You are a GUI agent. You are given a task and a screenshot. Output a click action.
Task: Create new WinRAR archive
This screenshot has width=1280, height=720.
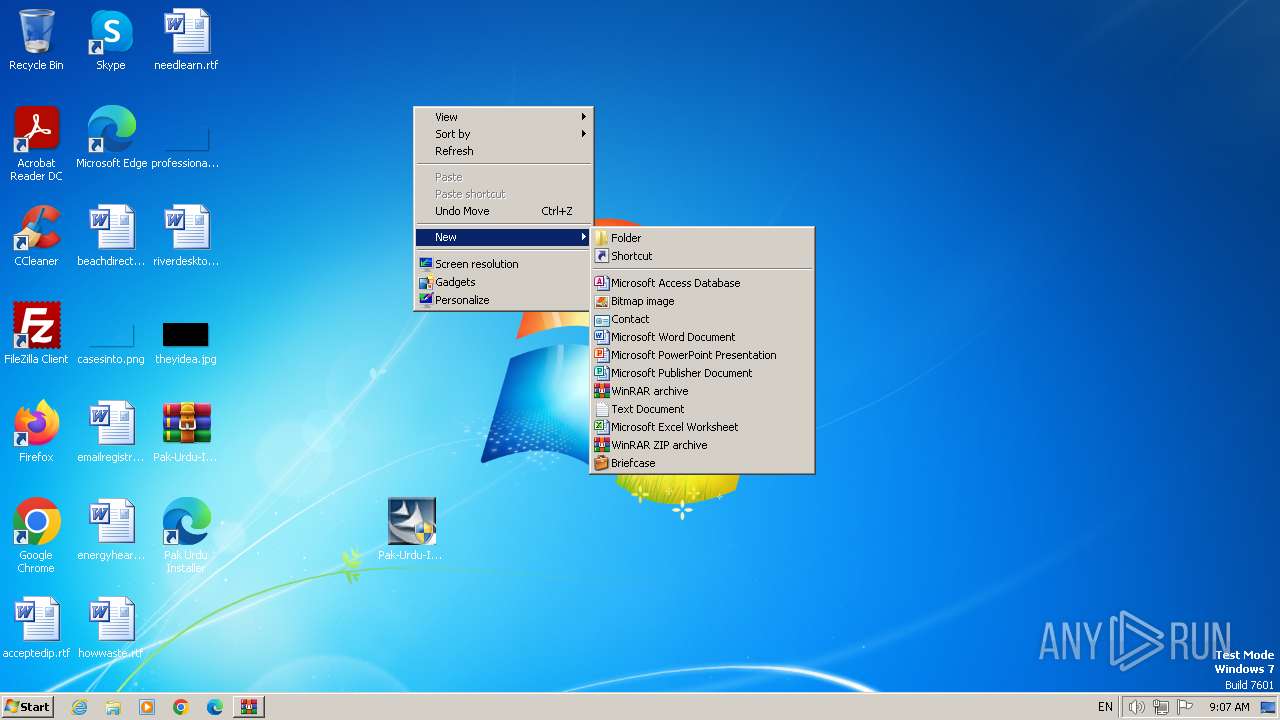click(702, 391)
